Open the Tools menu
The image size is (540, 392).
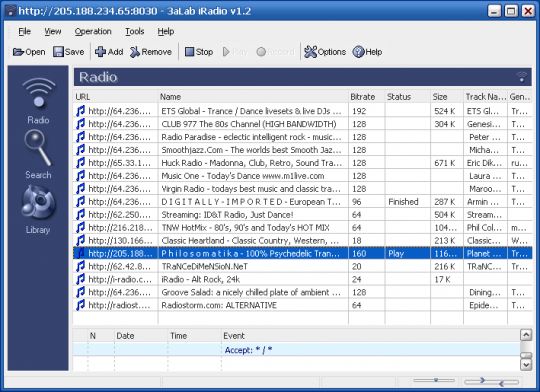(x=134, y=31)
